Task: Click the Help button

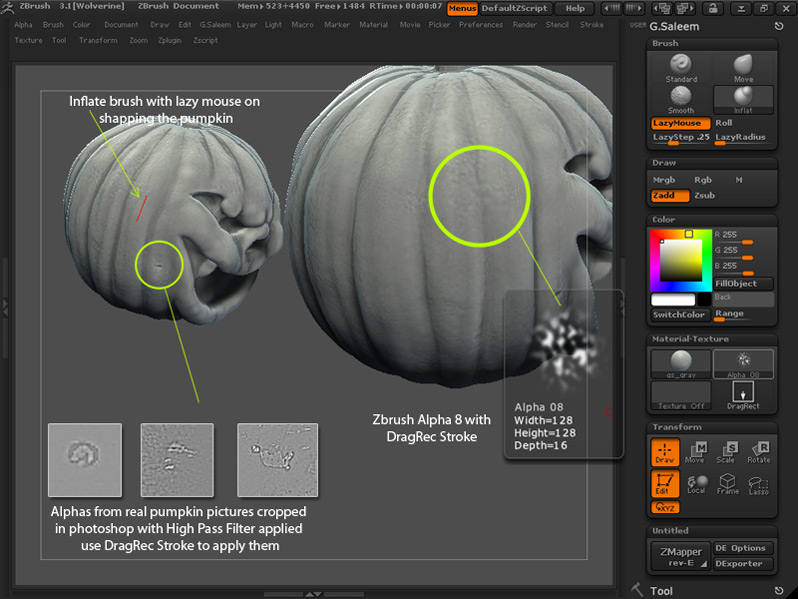Action: tap(575, 8)
